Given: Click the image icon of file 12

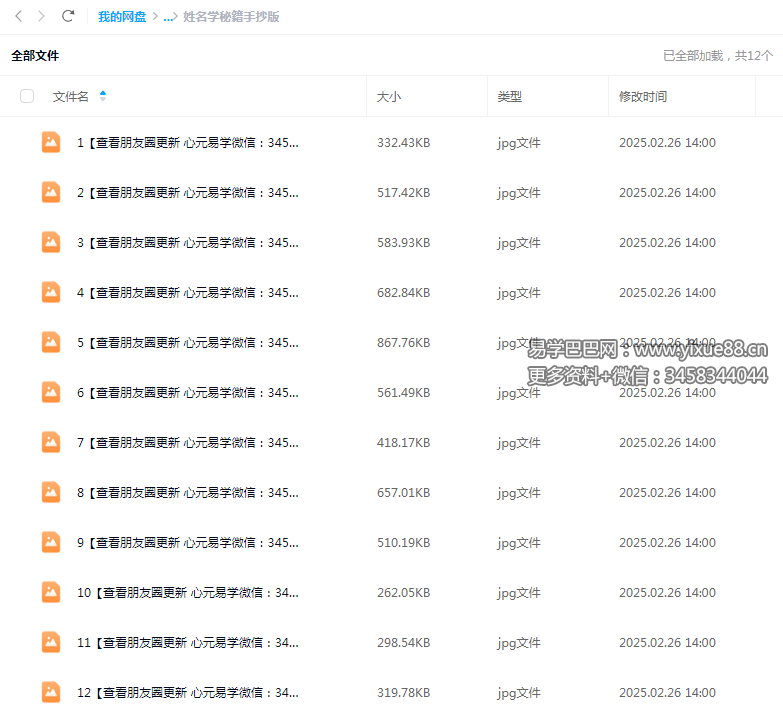Looking at the screenshot, I should tap(51, 692).
